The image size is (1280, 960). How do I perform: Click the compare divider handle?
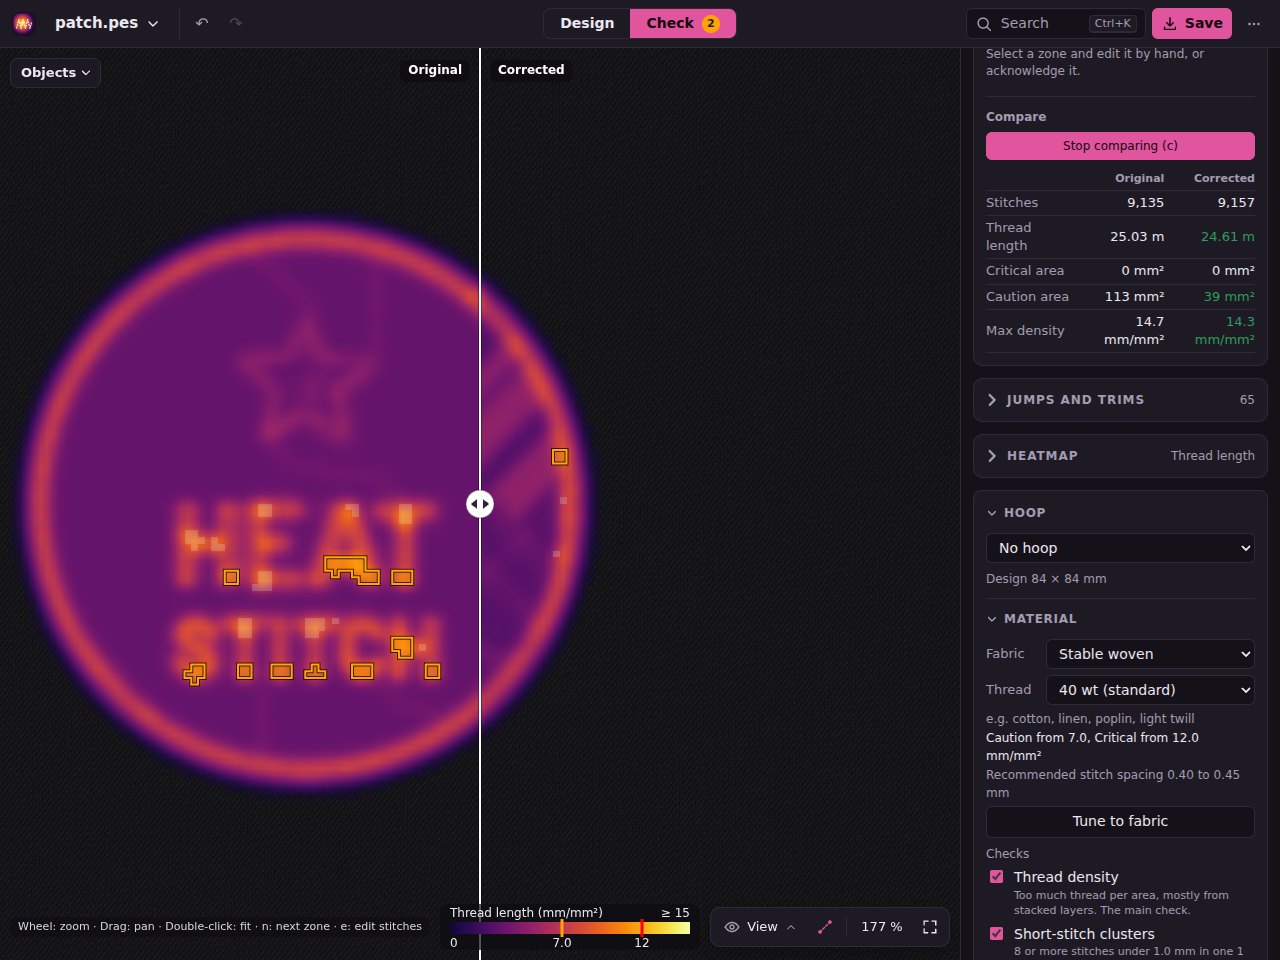pyautogui.click(x=480, y=504)
